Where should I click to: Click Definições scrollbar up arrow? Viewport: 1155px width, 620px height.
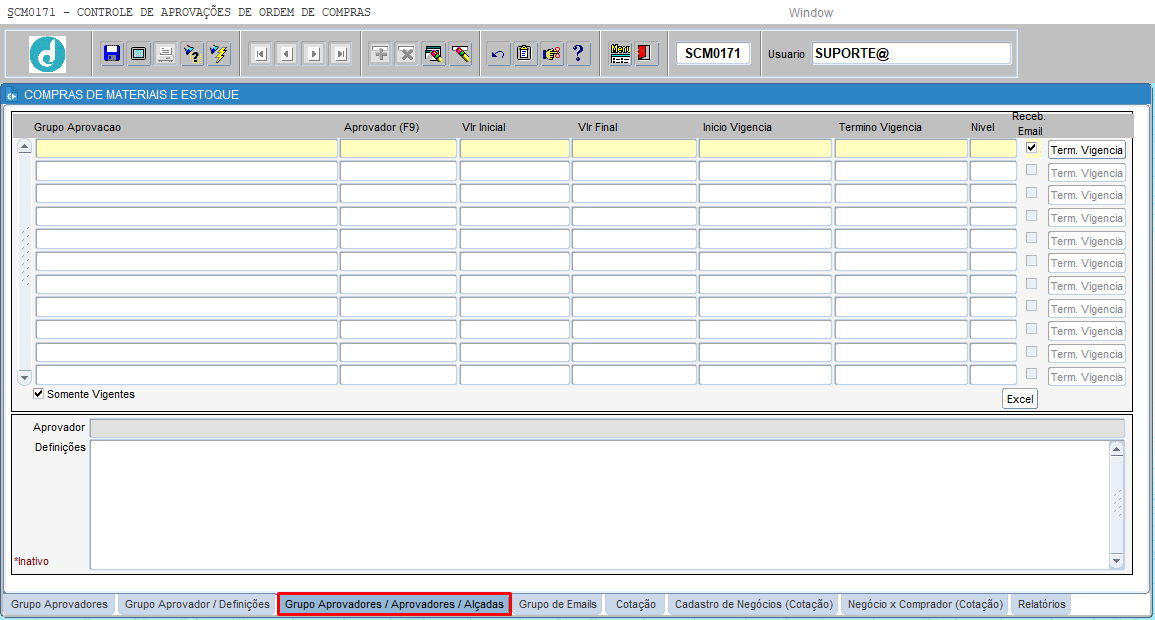(x=1117, y=448)
